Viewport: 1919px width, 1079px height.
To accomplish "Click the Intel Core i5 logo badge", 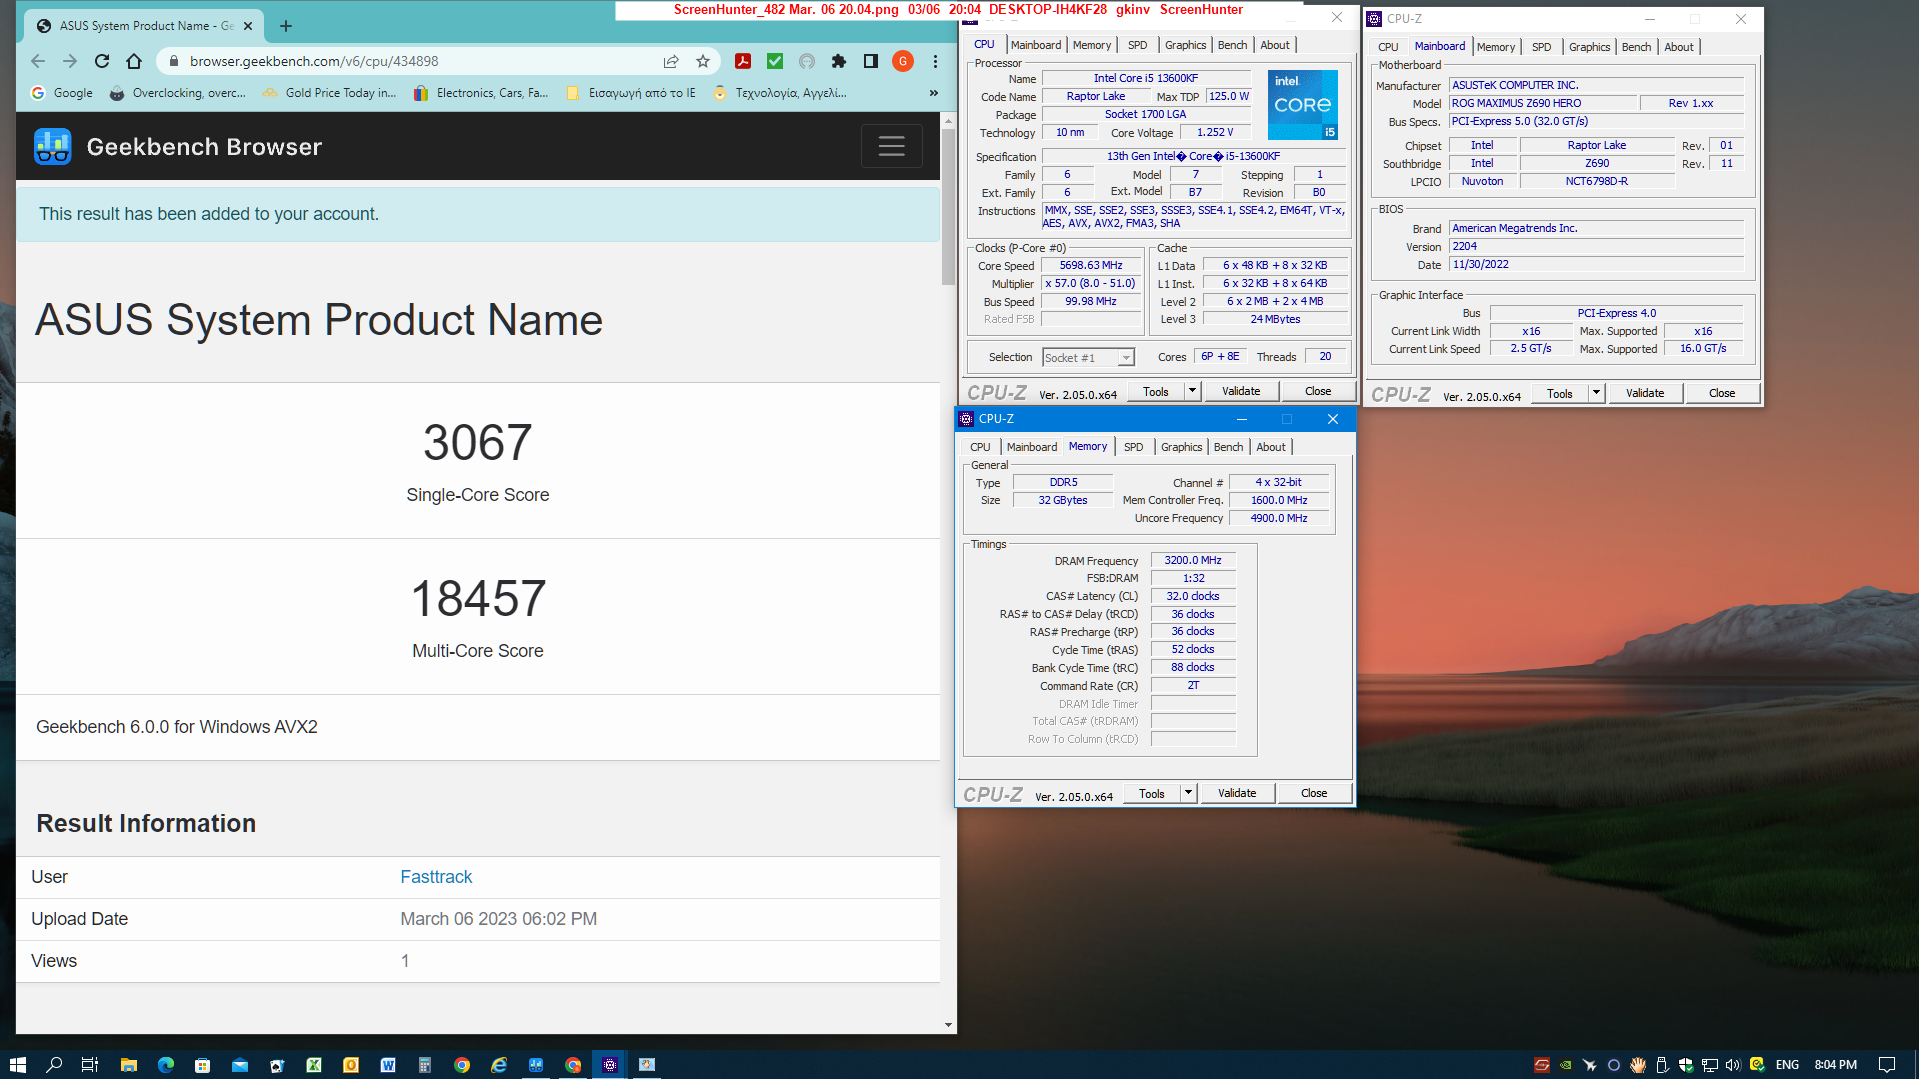I will (x=1302, y=104).
